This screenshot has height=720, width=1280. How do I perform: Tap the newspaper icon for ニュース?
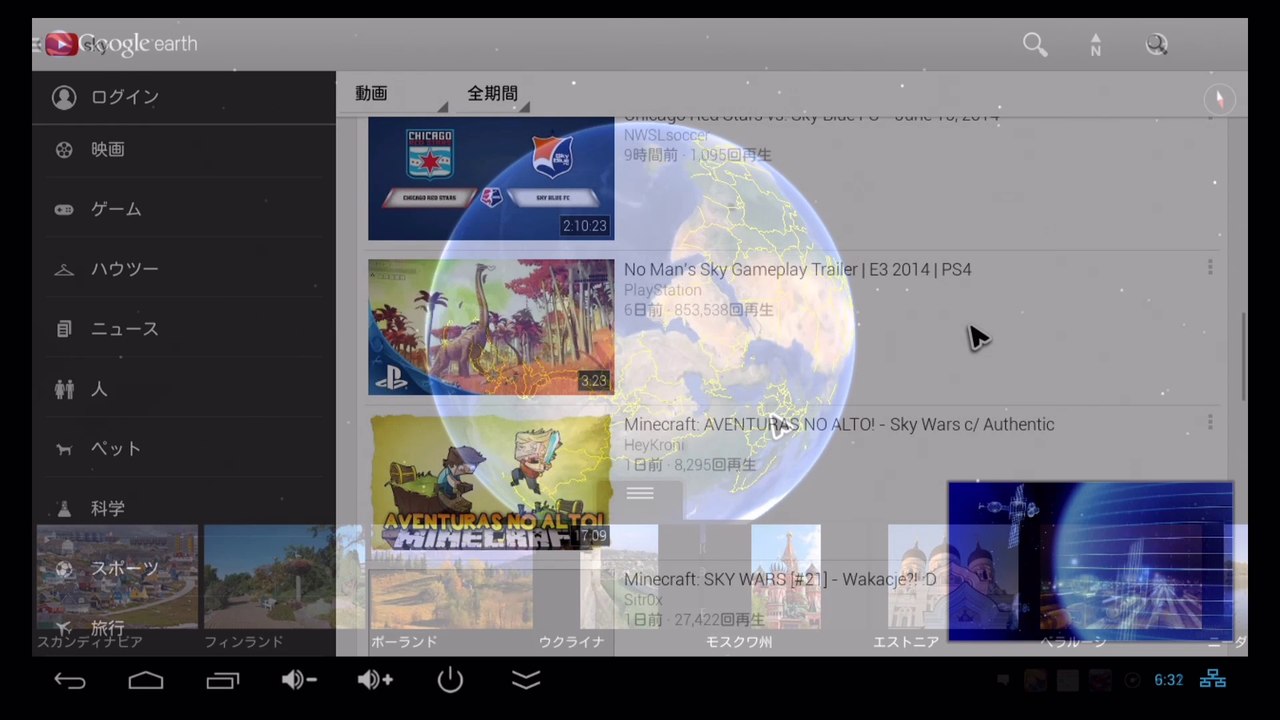click(x=64, y=329)
